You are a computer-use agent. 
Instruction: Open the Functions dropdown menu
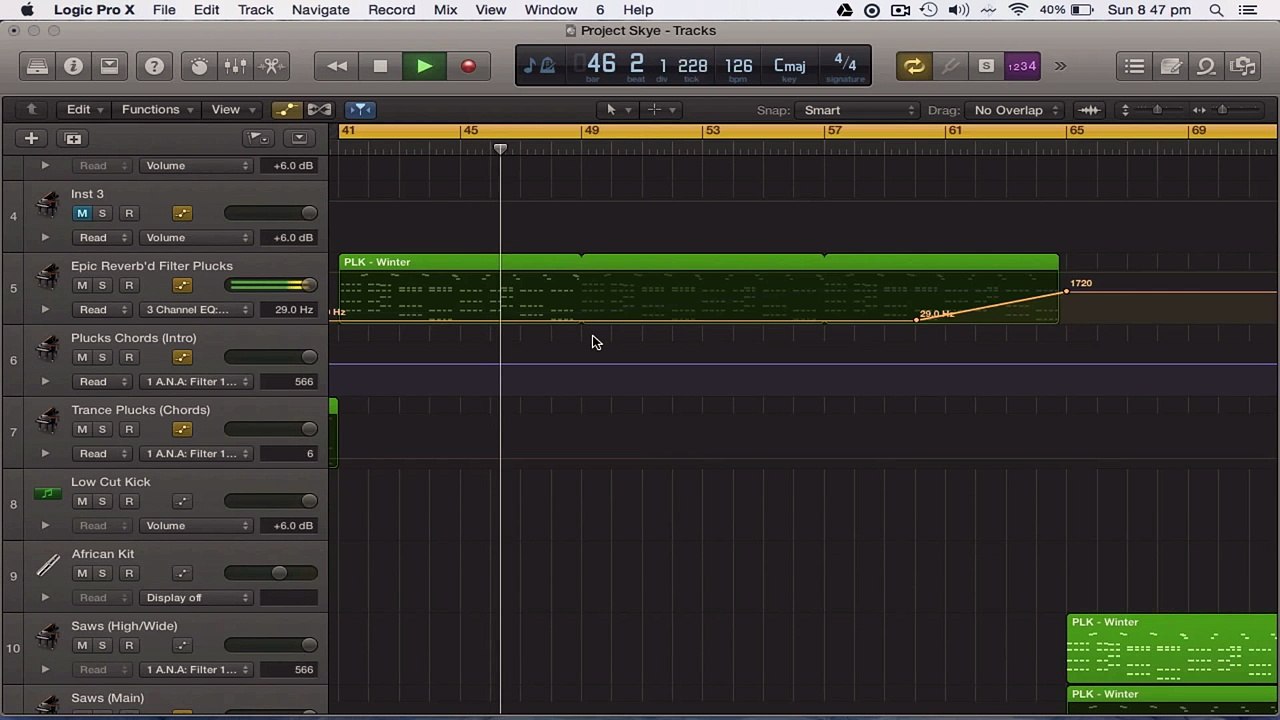tap(158, 110)
